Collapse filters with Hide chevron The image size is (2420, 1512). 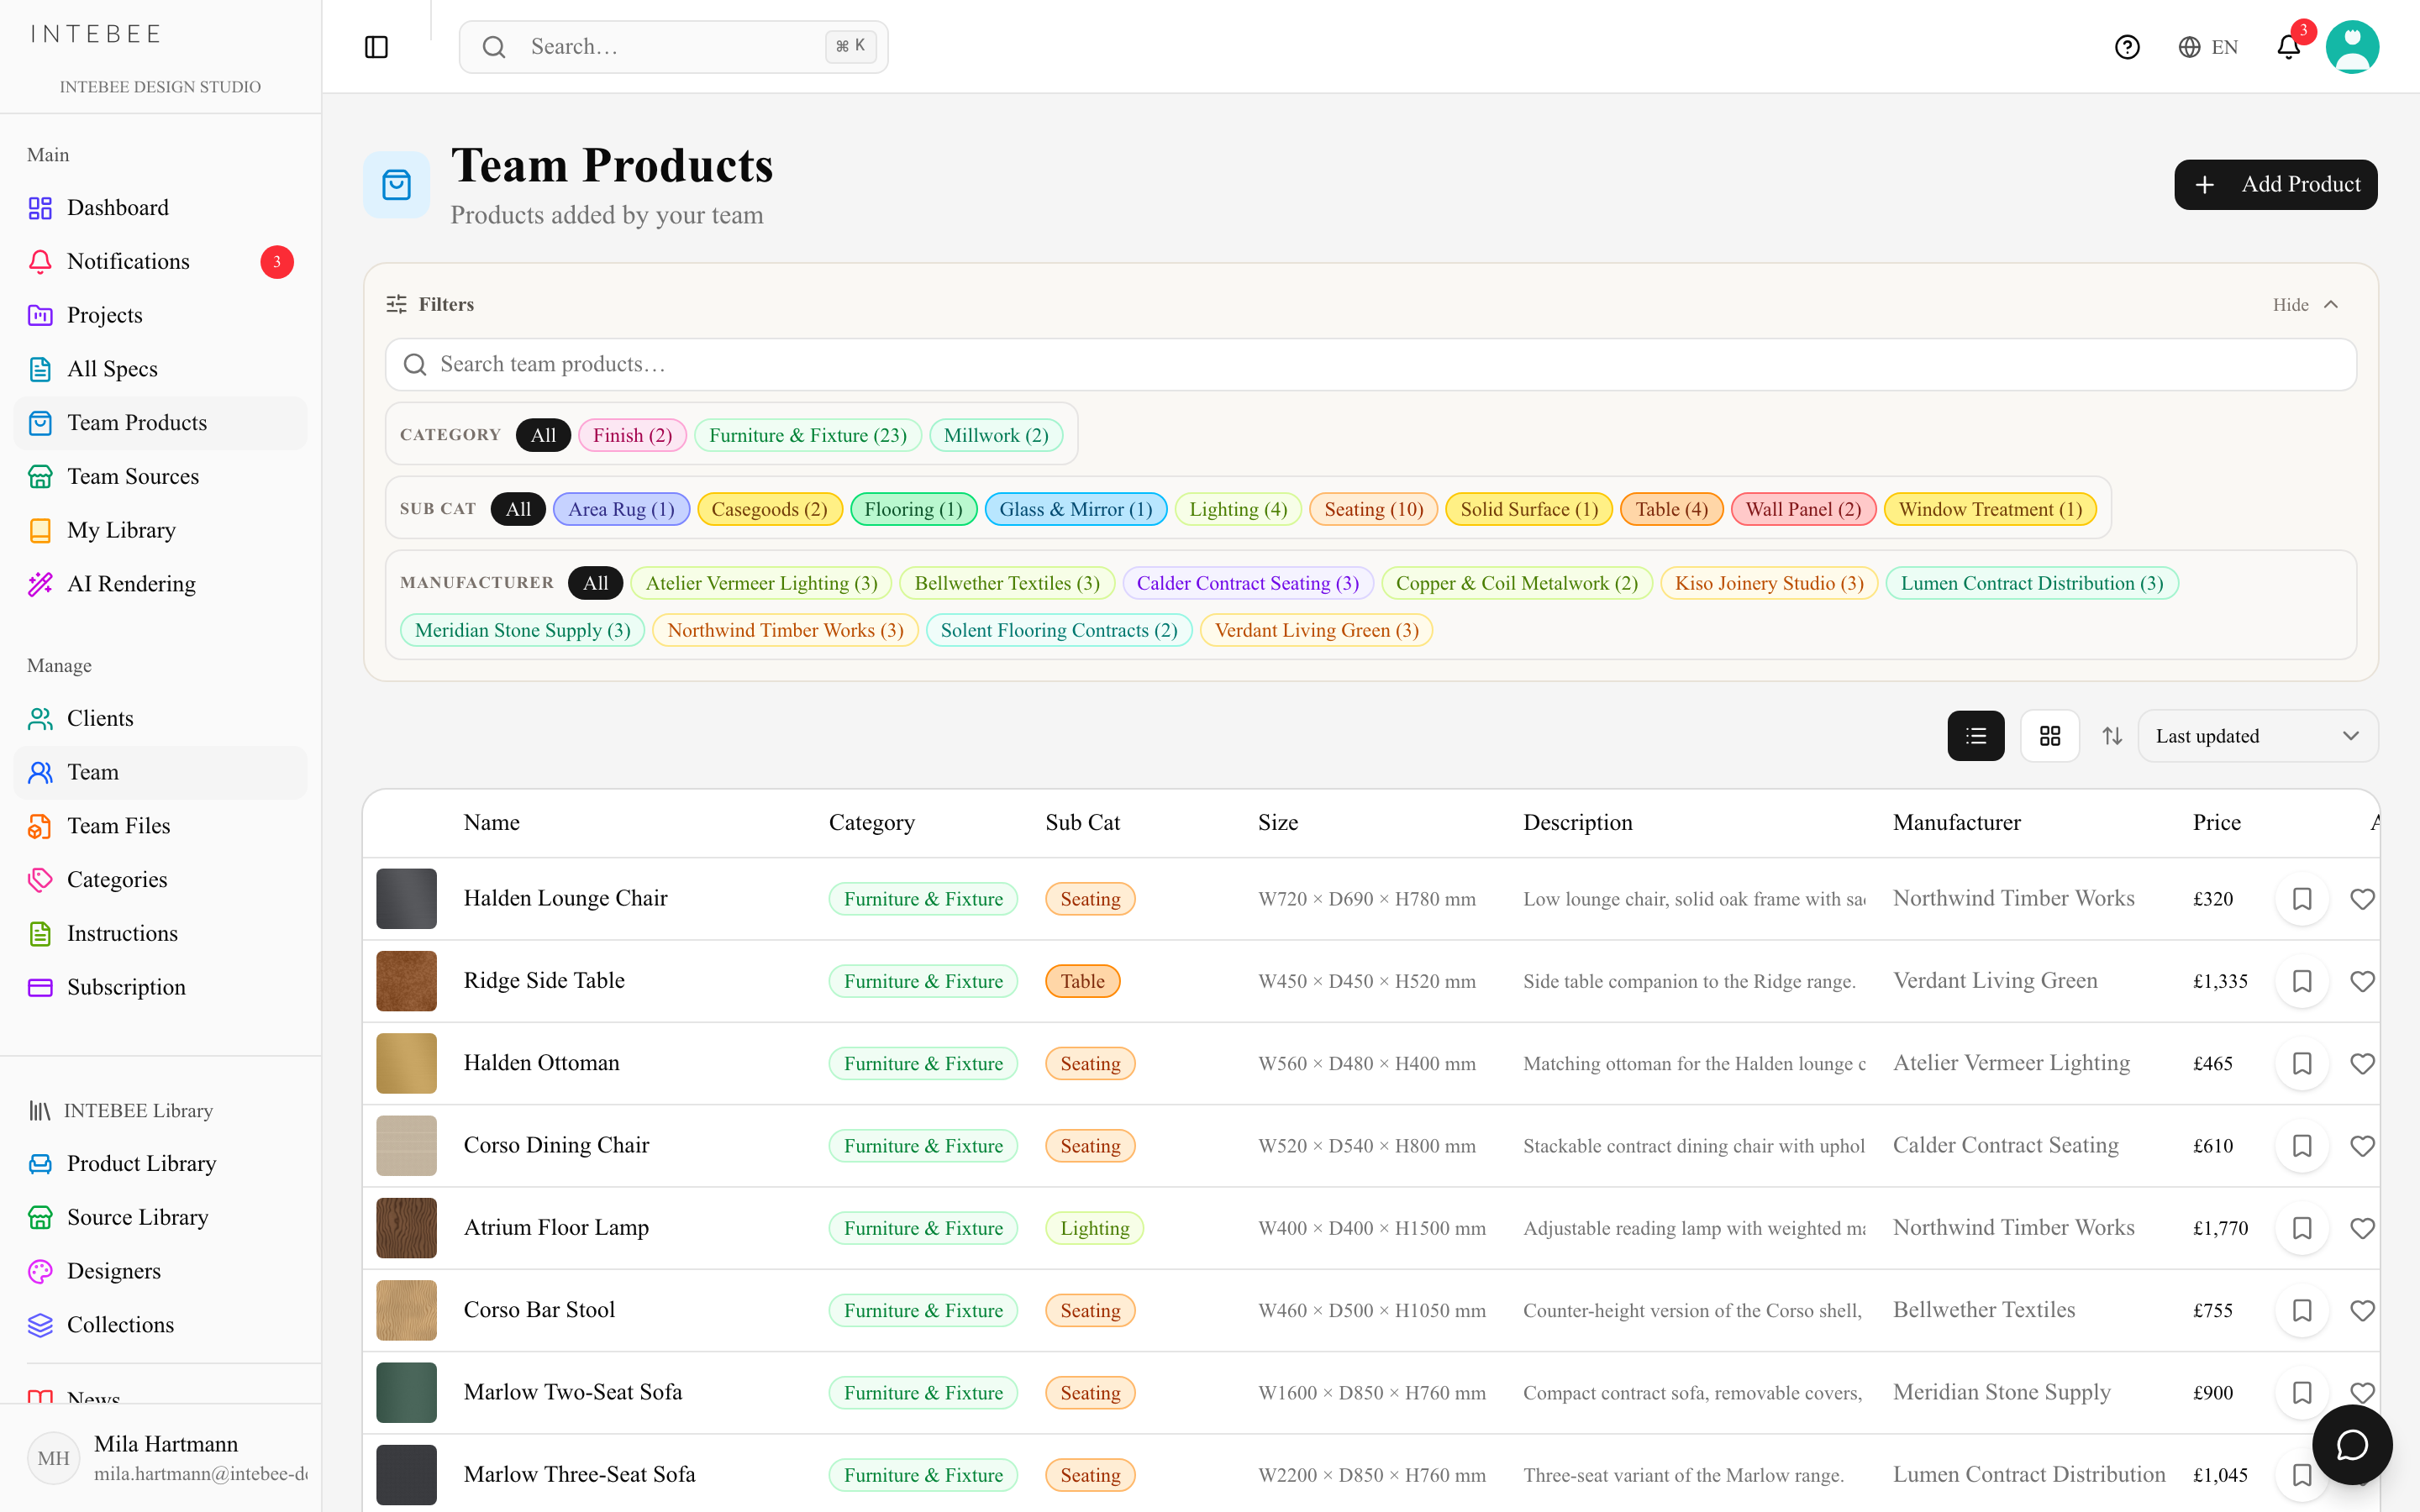point(2305,304)
